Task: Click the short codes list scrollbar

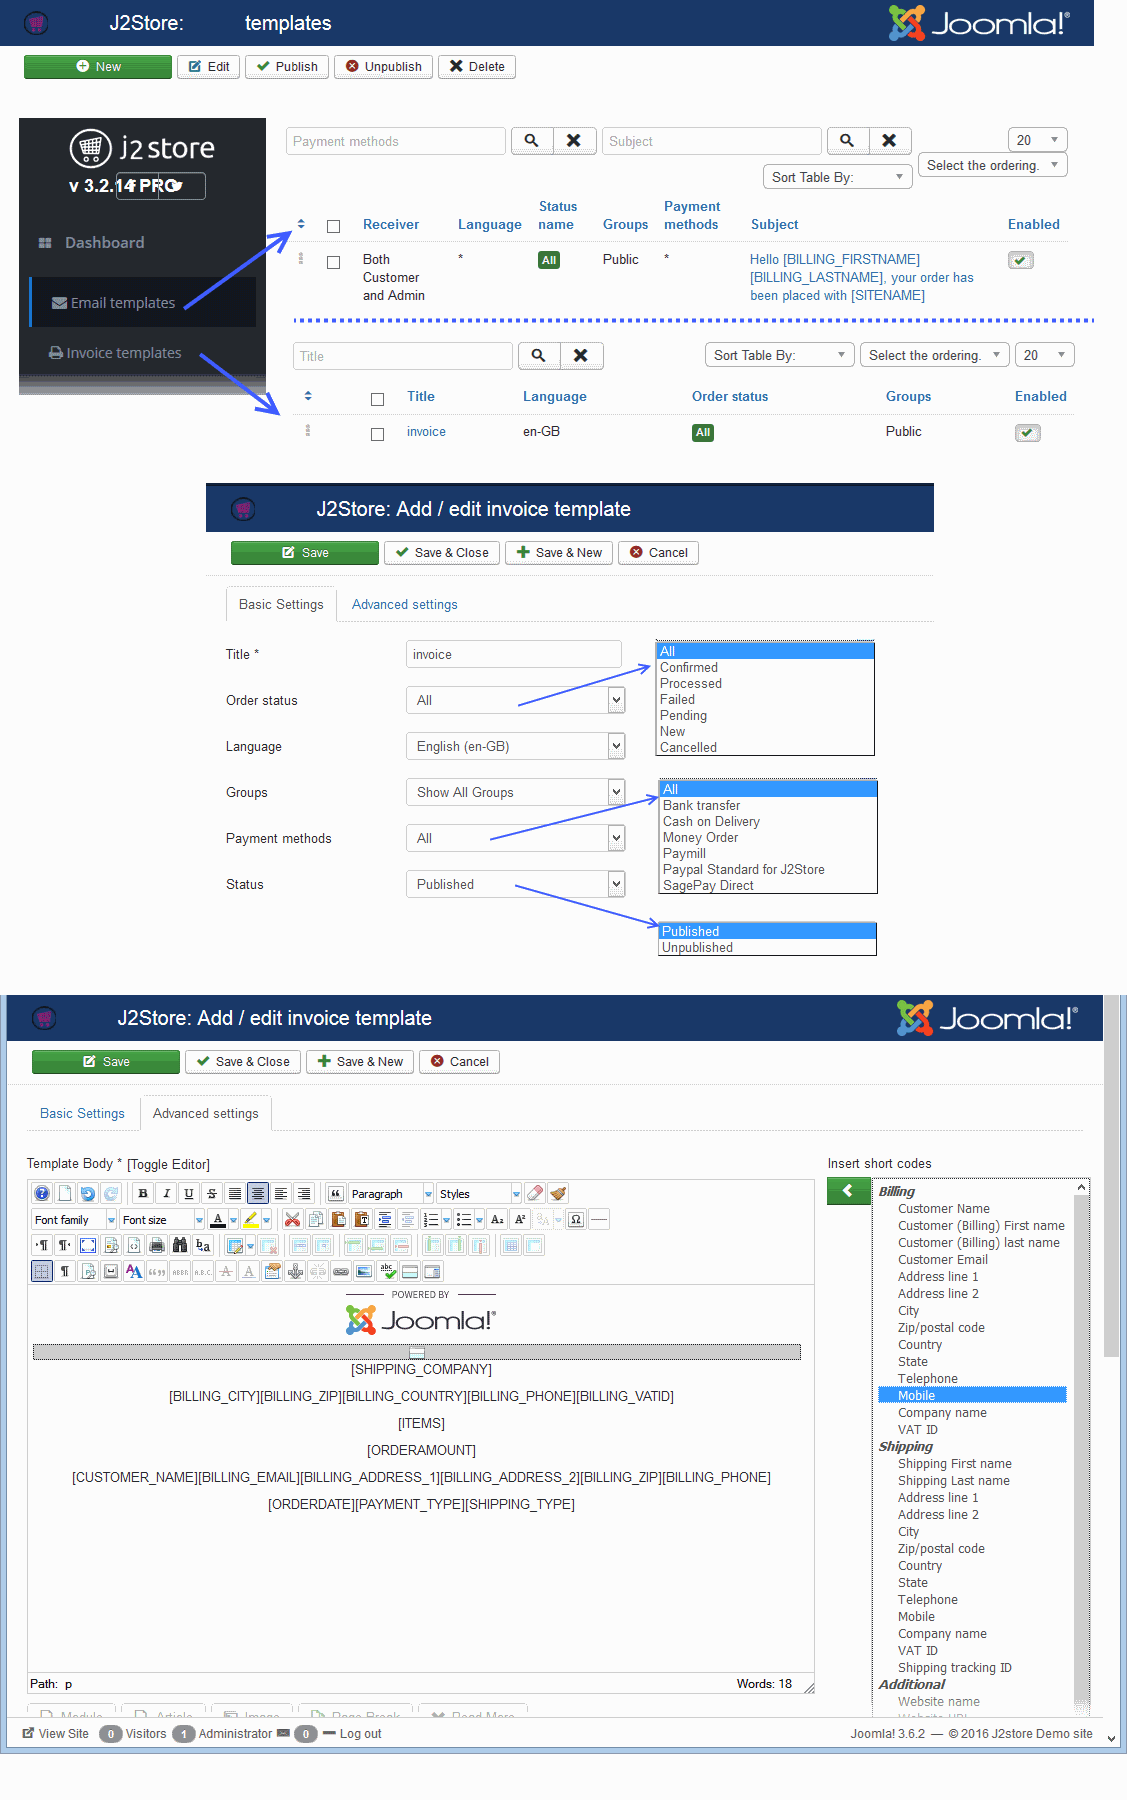Action: point(1081,1447)
